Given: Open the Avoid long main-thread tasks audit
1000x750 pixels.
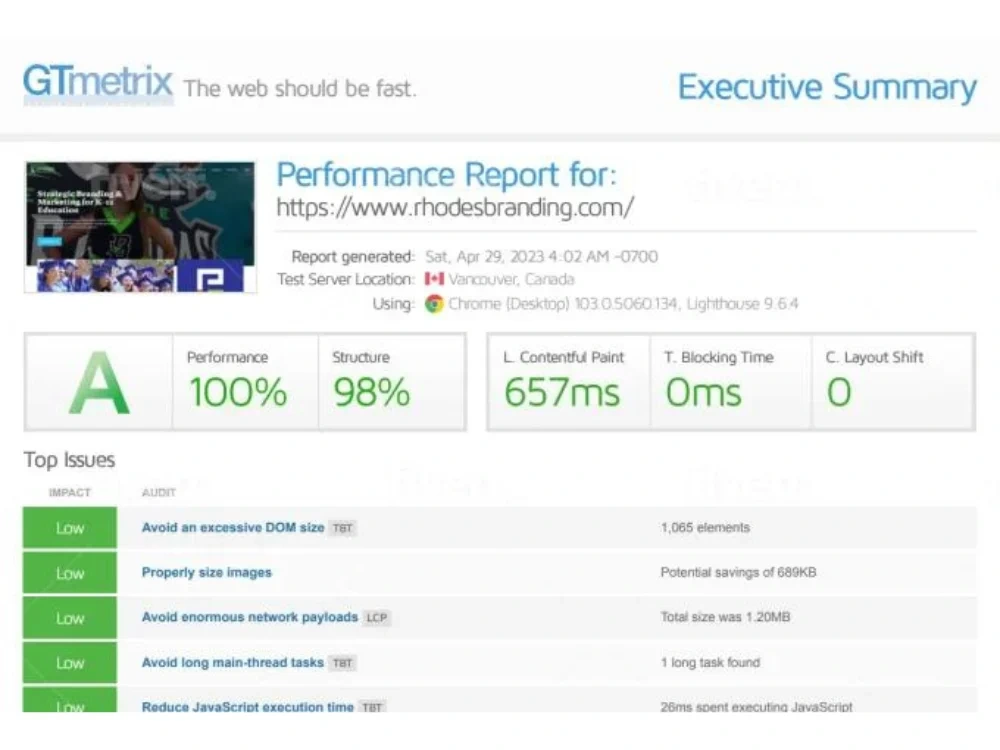Looking at the screenshot, I should tap(233, 662).
